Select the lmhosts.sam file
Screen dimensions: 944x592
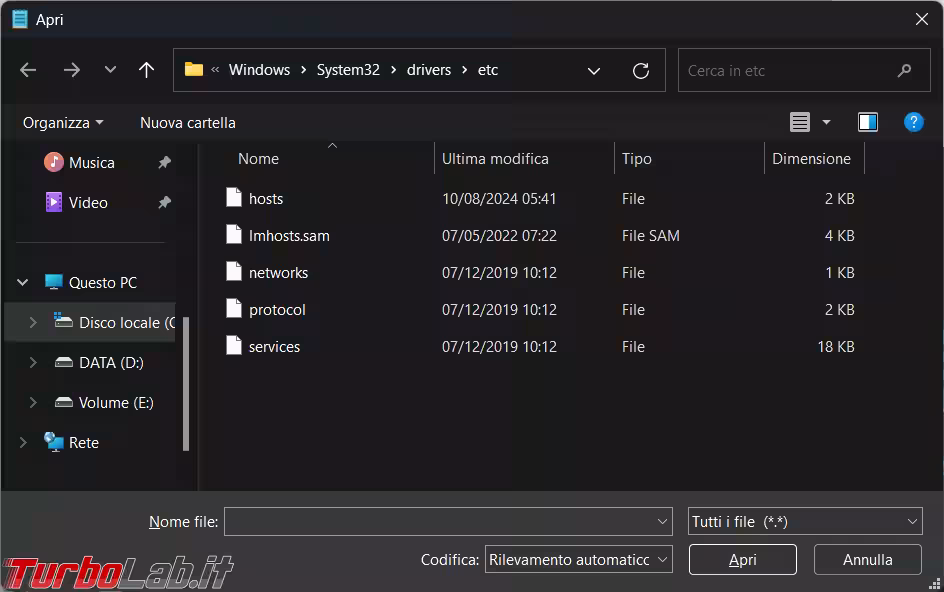pos(289,236)
